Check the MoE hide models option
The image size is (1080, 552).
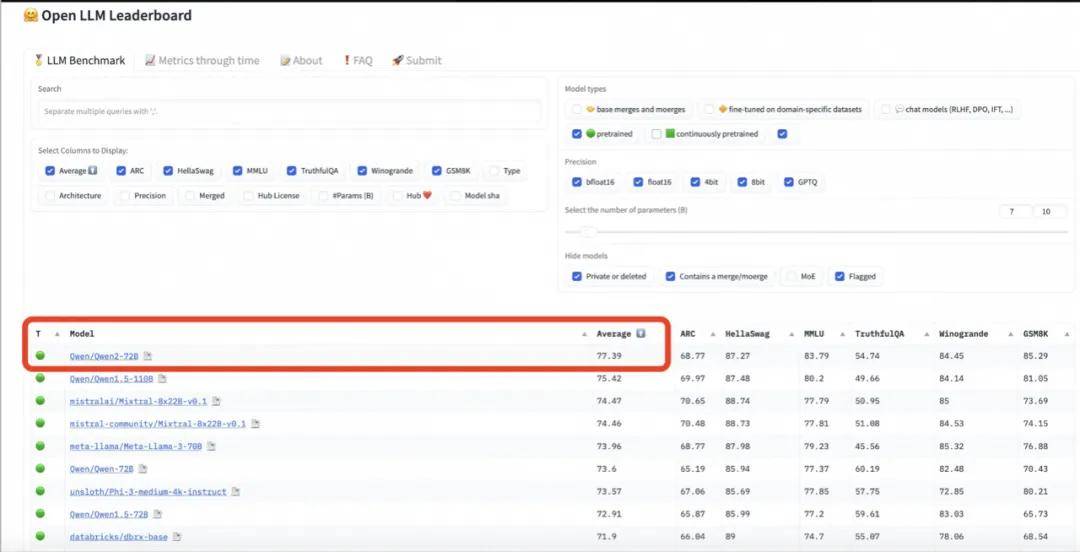click(x=791, y=276)
